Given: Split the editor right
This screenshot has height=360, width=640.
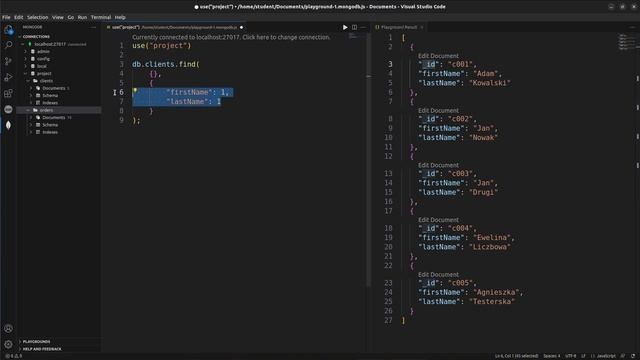Looking at the screenshot, I should click(354, 27).
